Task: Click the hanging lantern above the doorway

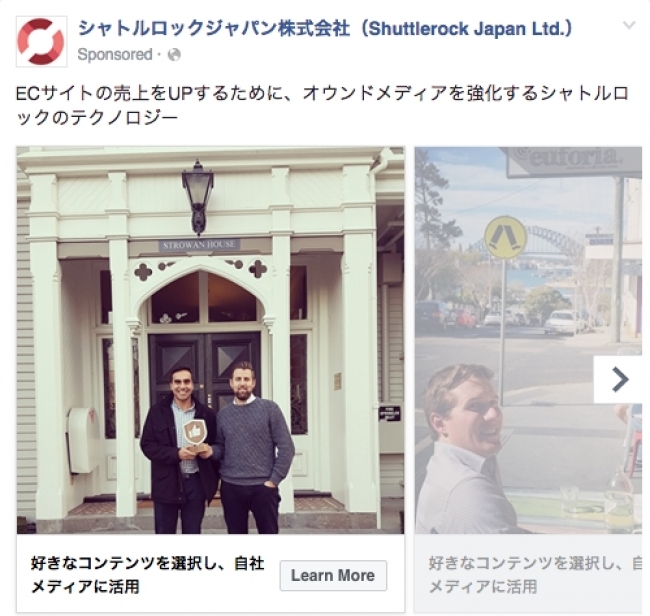Action: point(198,198)
